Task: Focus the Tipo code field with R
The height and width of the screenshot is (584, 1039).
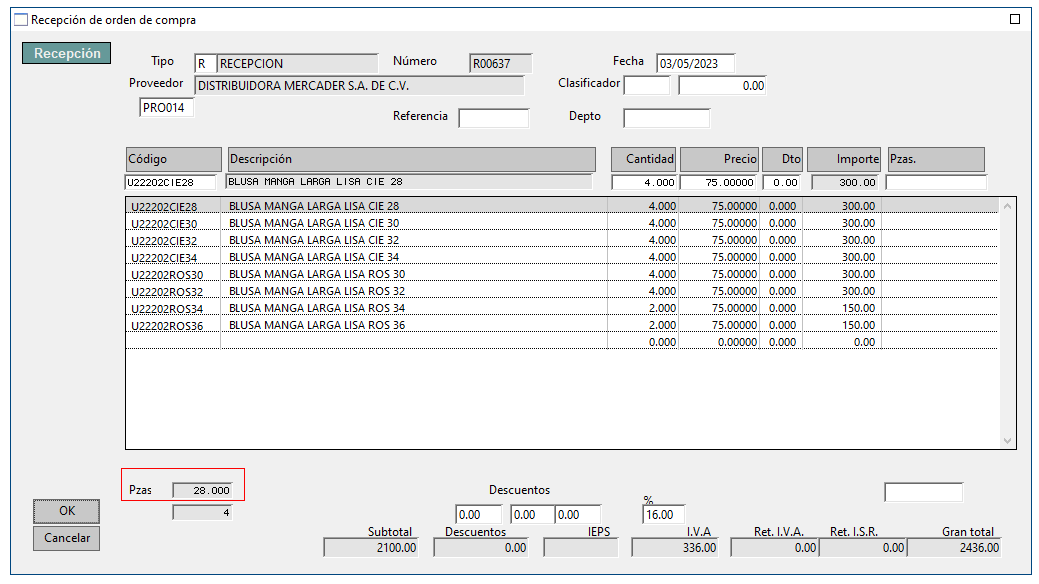Action: coord(205,64)
